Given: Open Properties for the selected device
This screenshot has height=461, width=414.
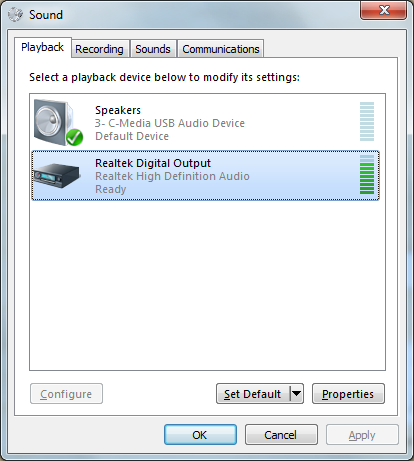Looking at the screenshot, I should point(348,394).
